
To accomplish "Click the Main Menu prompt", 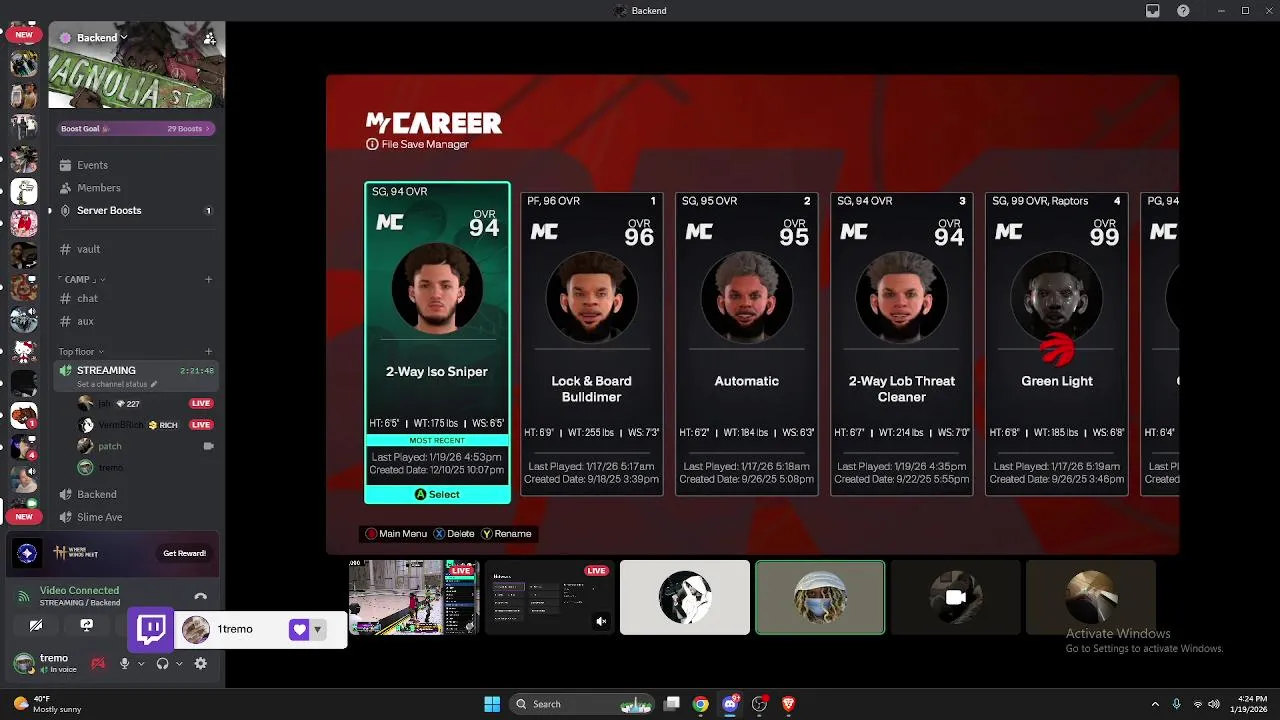I will coord(396,534).
